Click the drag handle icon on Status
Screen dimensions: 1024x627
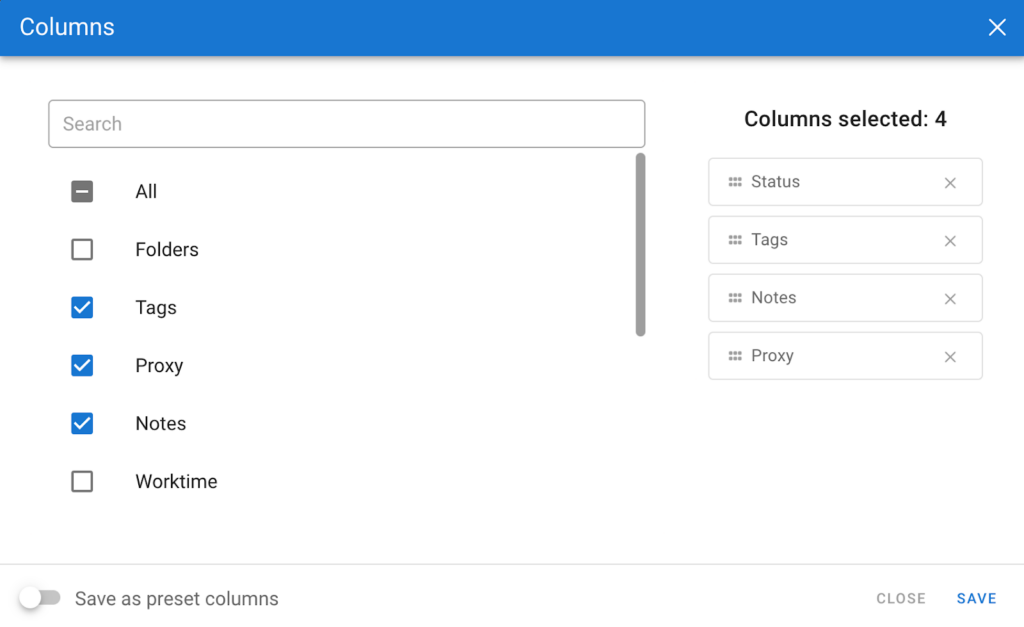pos(735,182)
